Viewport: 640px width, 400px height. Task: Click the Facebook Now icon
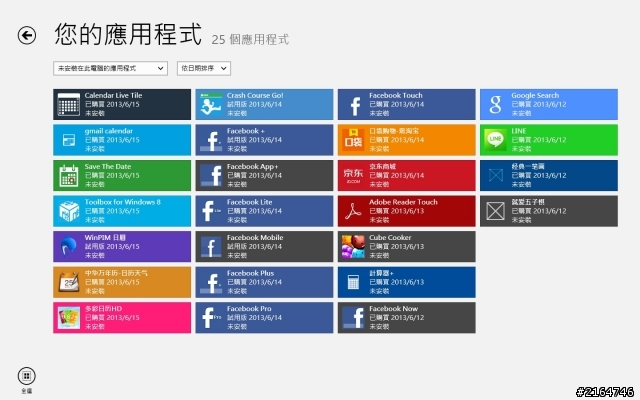(353, 318)
